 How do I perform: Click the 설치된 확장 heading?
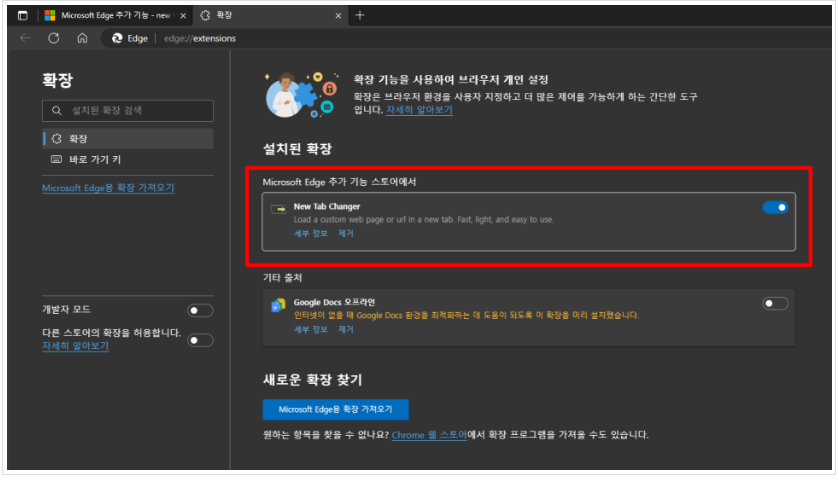point(298,149)
